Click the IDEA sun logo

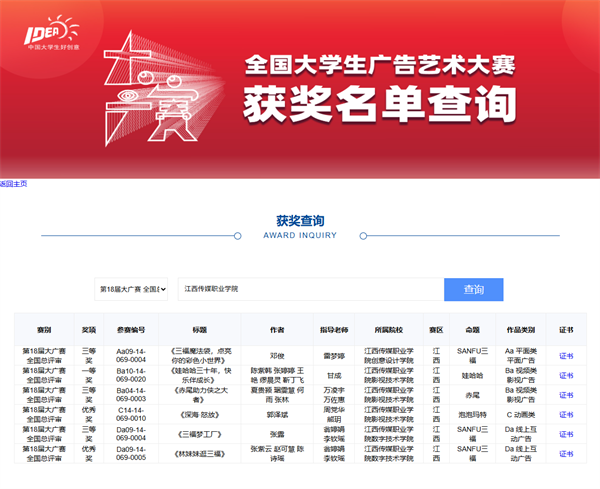tap(52, 33)
